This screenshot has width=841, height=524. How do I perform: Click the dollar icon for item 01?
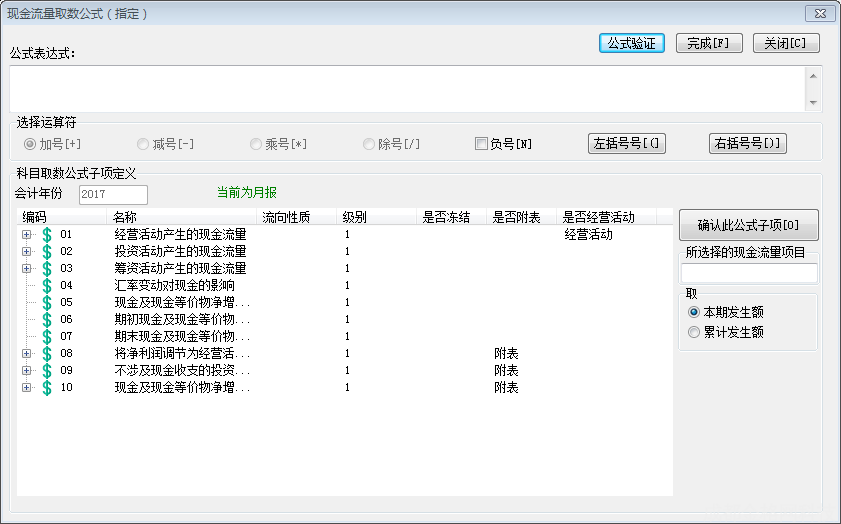tap(46, 235)
